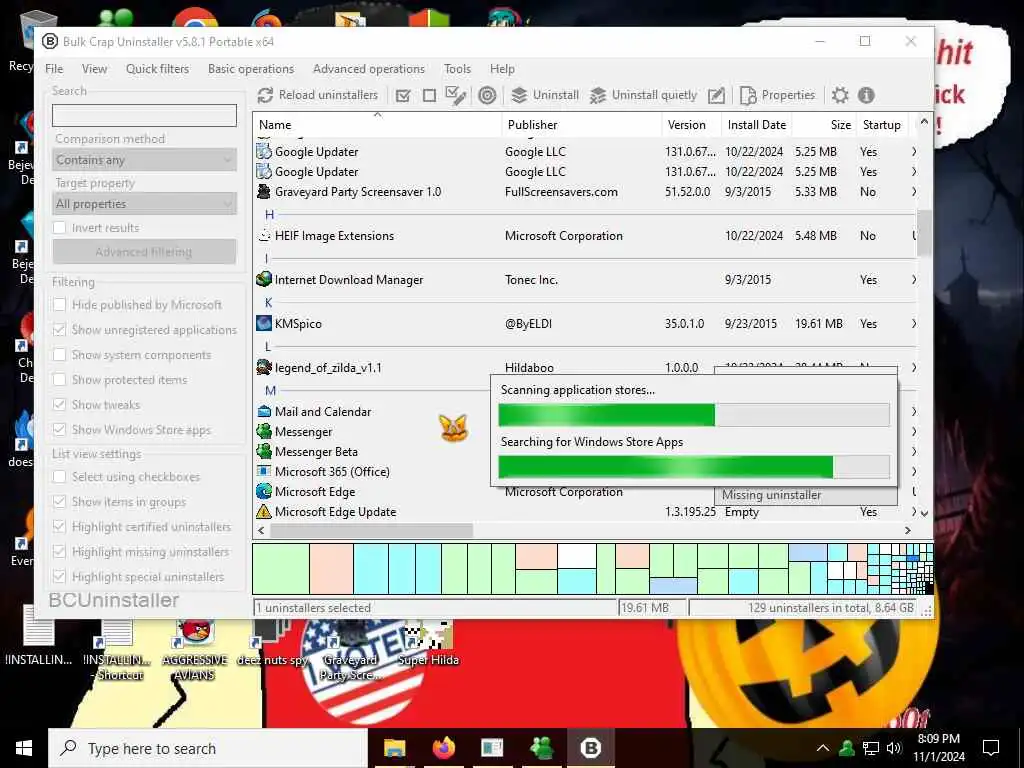Open AGGRESSIVE AVIANS desktop shortcut
The height and width of the screenshot is (768, 1024).
195,650
